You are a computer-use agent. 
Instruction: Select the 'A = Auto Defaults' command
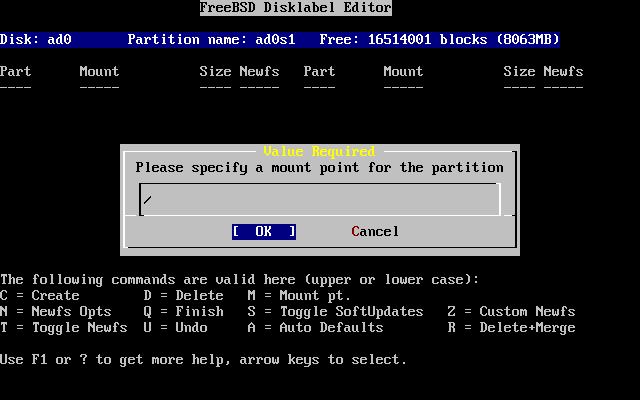315,327
